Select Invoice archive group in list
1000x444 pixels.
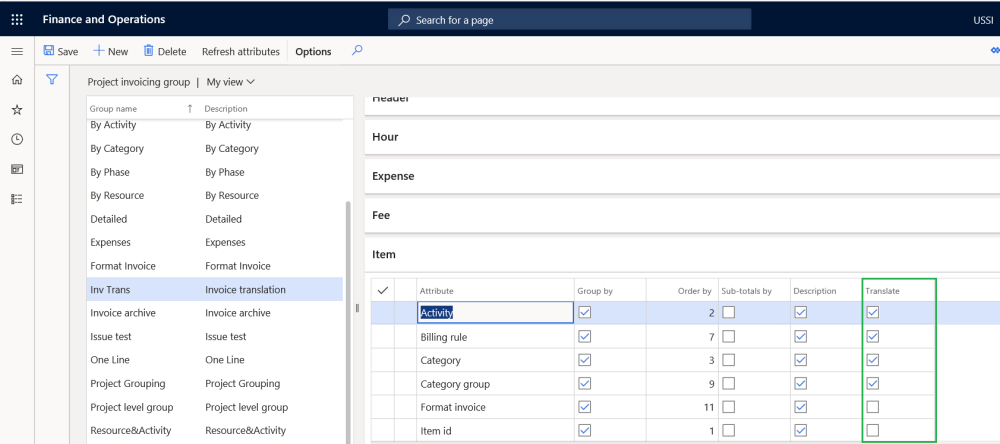[123, 313]
